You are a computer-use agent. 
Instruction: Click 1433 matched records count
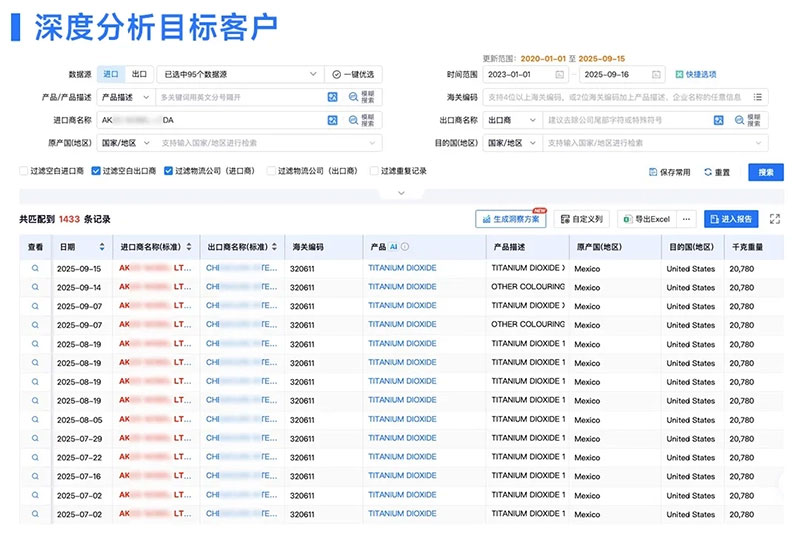(x=69, y=219)
